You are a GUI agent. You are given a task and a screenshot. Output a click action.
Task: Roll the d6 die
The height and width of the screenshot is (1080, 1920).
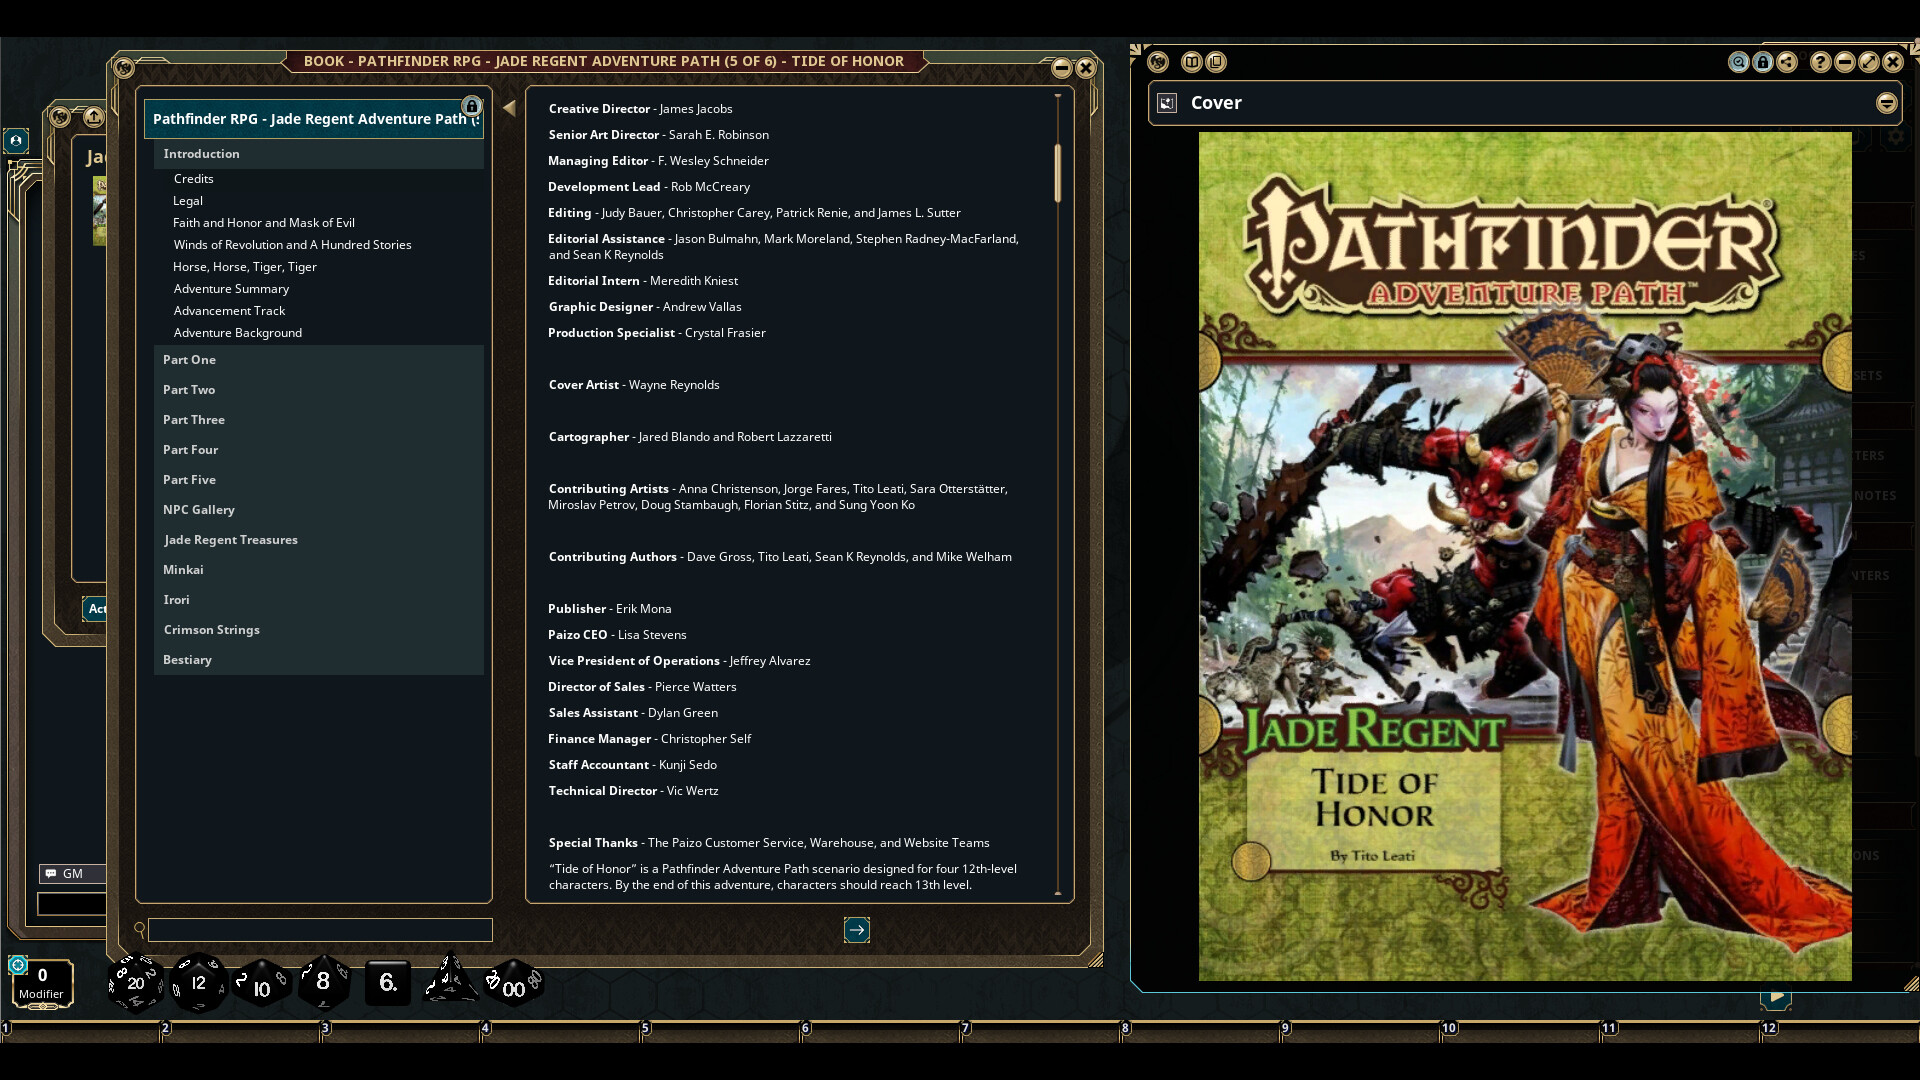pyautogui.click(x=388, y=983)
